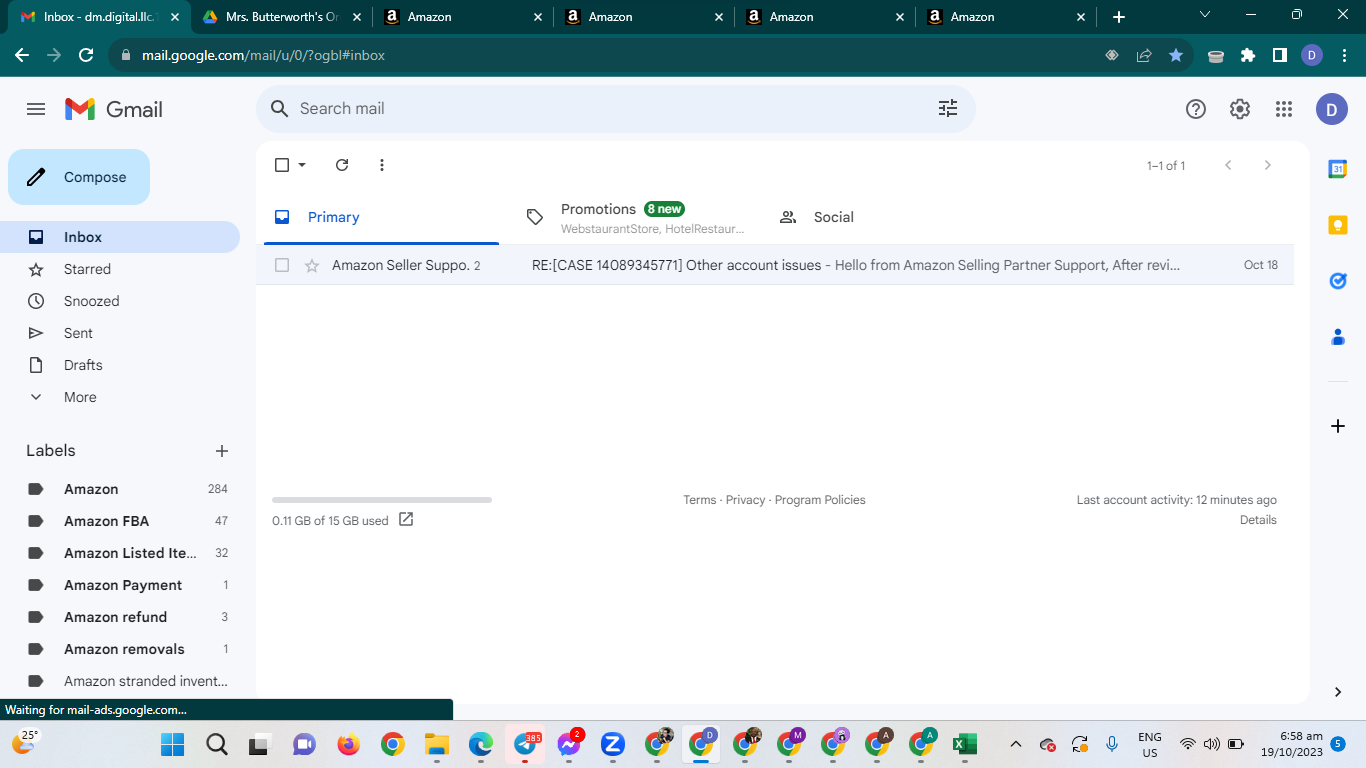Open the Starred folder

[x=120, y=269]
